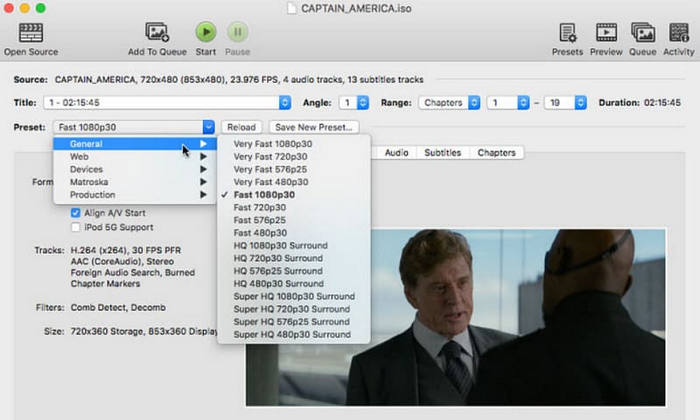Select the HQ 480p30 Surround preset
Screen dimensions: 700x420
294,283
